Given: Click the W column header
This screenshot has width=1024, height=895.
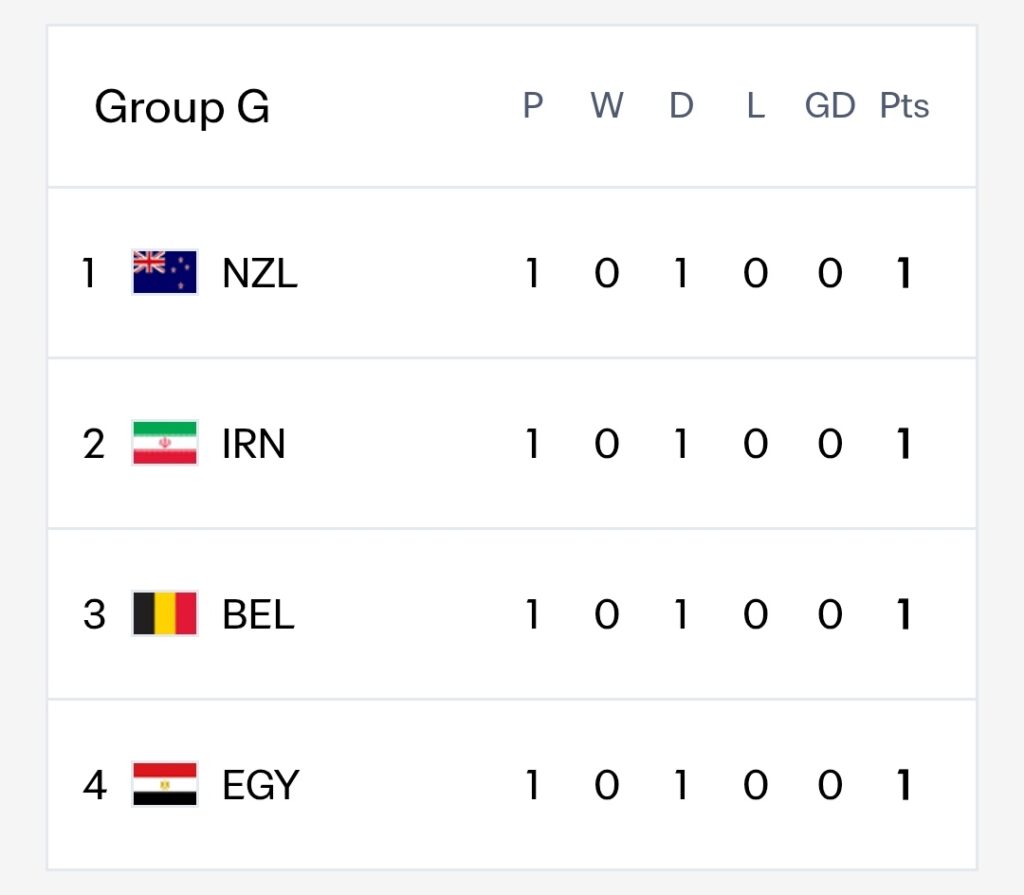Looking at the screenshot, I should click(607, 105).
